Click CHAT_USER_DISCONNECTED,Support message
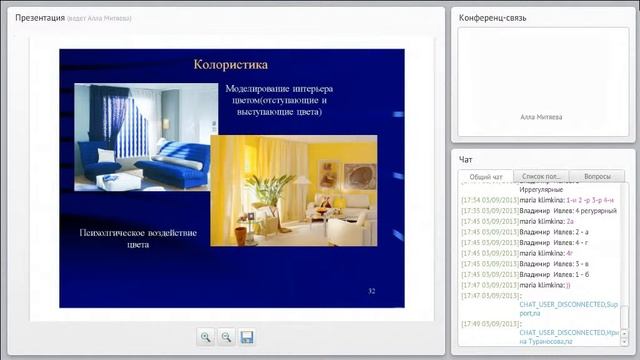This screenshot has height=360, width=640. [569, 309]
